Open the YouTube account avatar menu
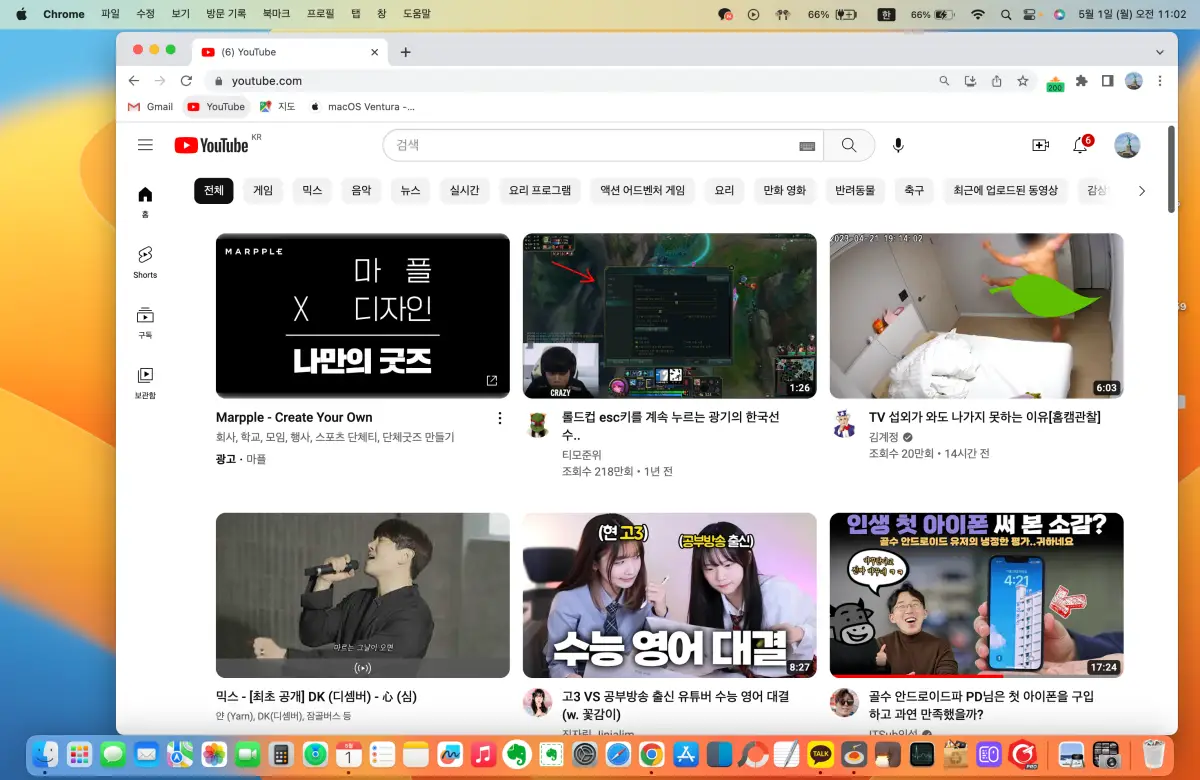 [1127, 145]
